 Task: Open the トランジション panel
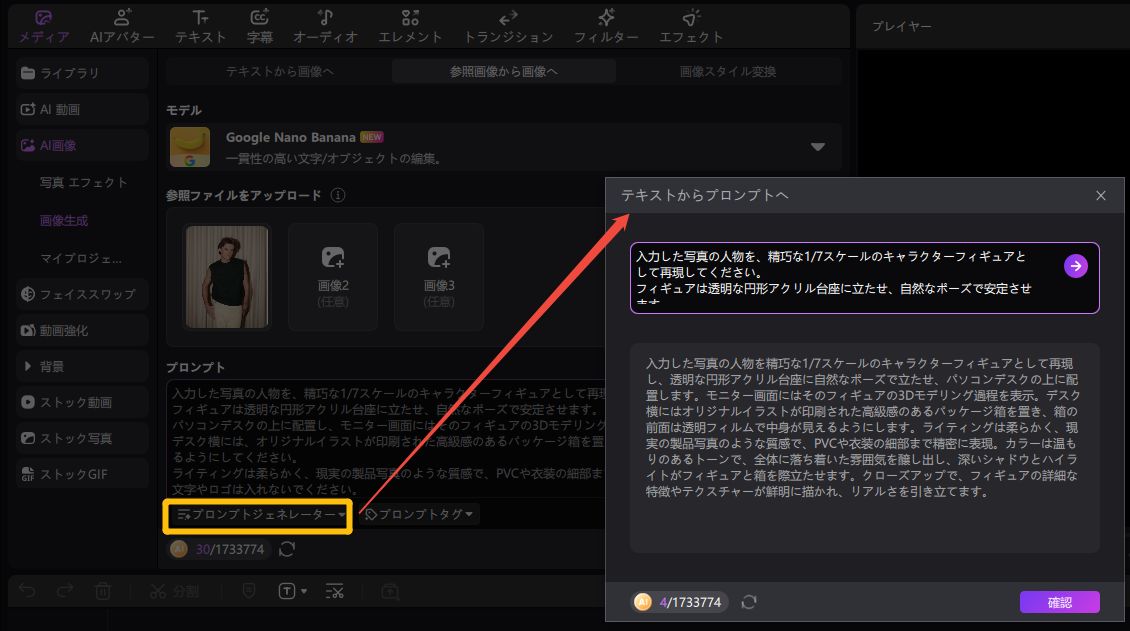point(508,26)
